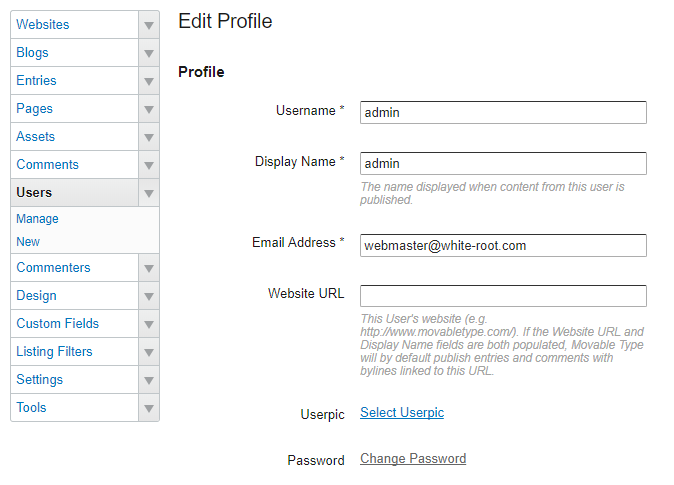Expand the Websites menu arrow
Viewport: 674px width, 485px height.
pos(149,25)
